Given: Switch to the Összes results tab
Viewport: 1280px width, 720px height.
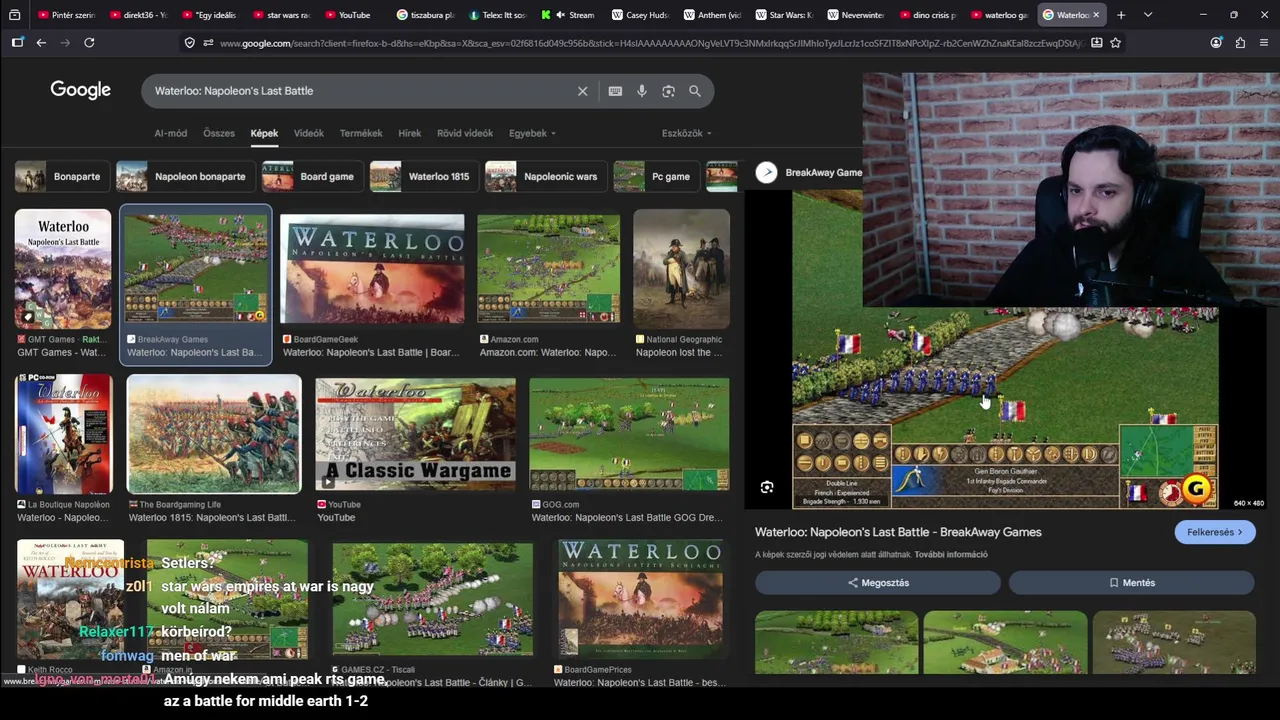Looking at the screenshot, I should pyautogui.click(x=219, y=133).
